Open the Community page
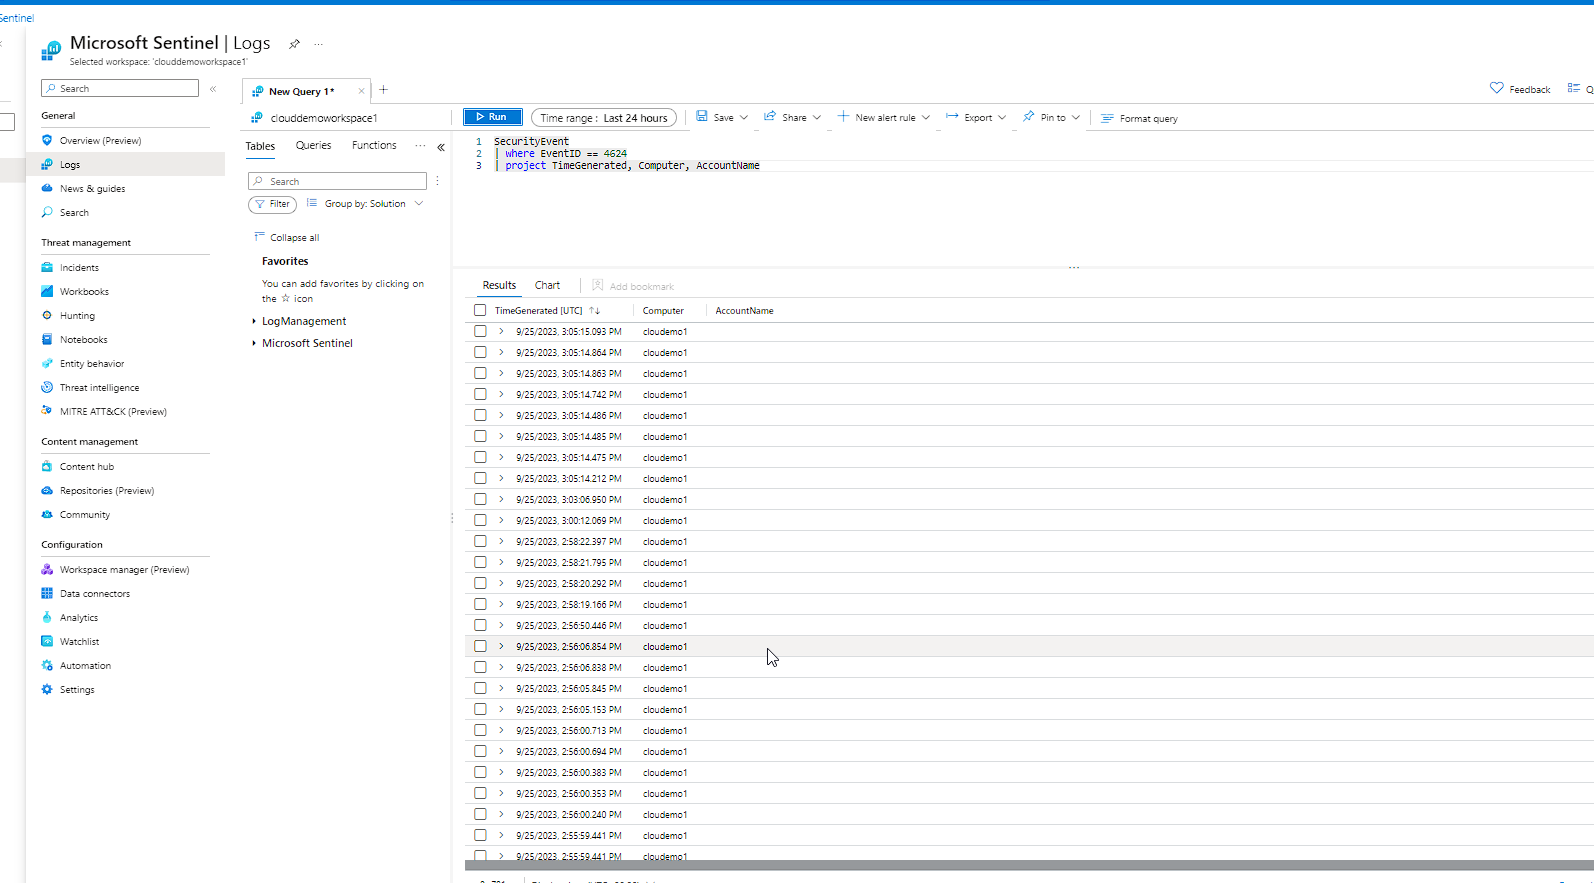 (85, 515)
